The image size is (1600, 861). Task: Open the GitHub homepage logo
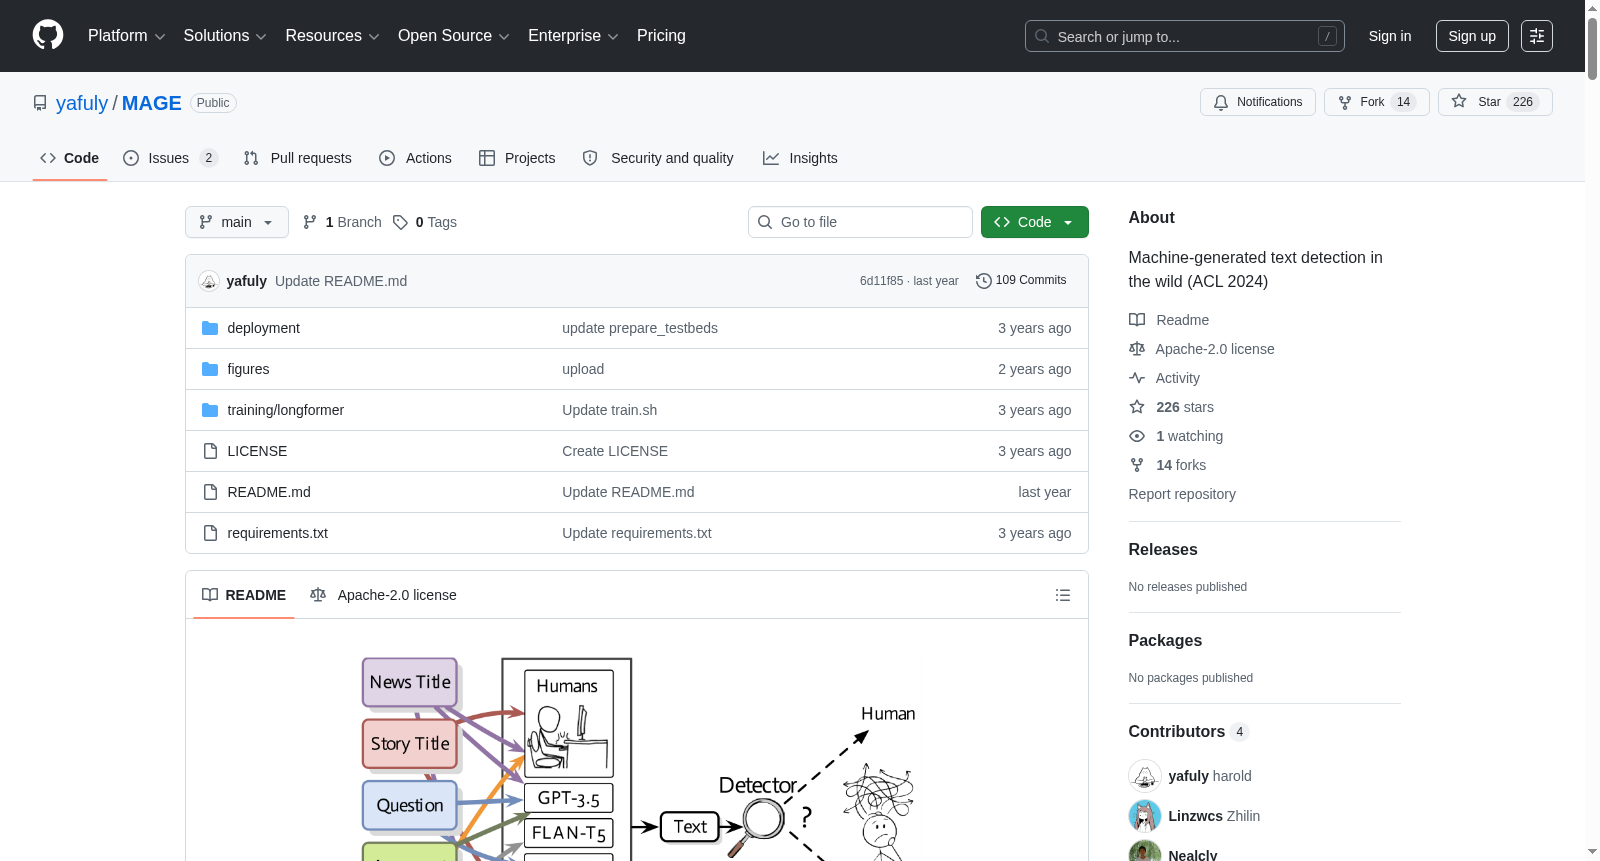point(48,35)
